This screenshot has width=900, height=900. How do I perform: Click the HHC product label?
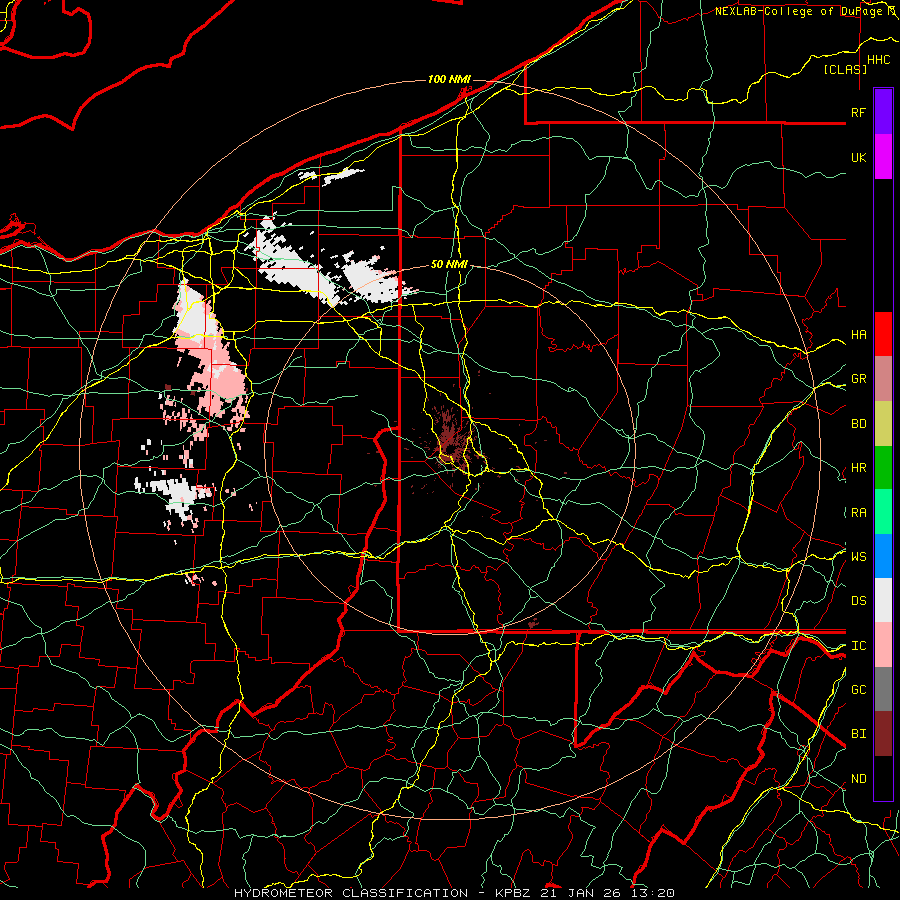coord(878,60)
